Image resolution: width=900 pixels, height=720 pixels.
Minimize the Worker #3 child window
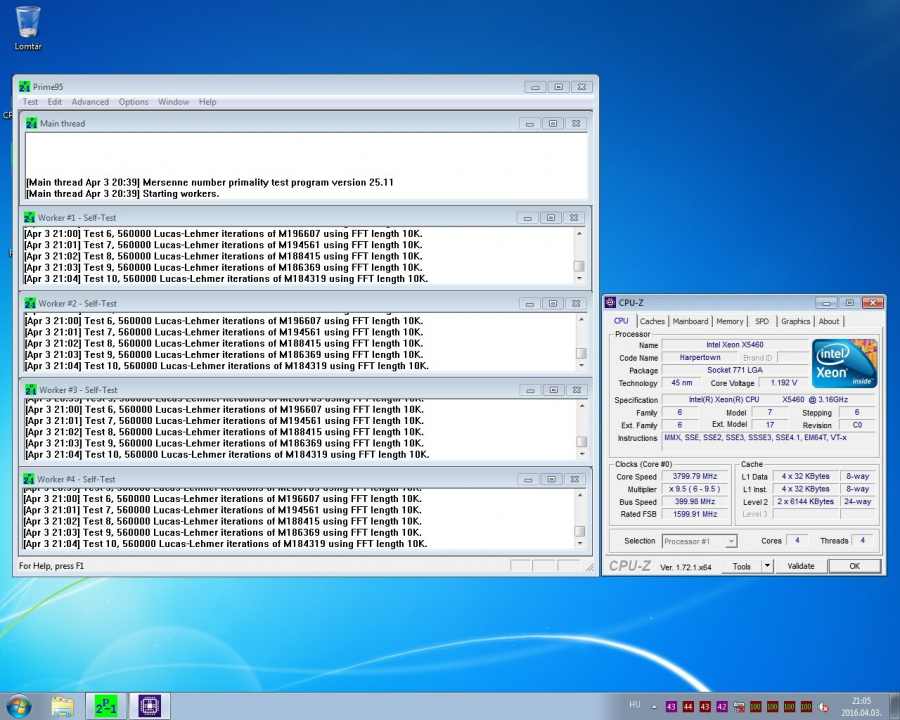pos(530,390)
